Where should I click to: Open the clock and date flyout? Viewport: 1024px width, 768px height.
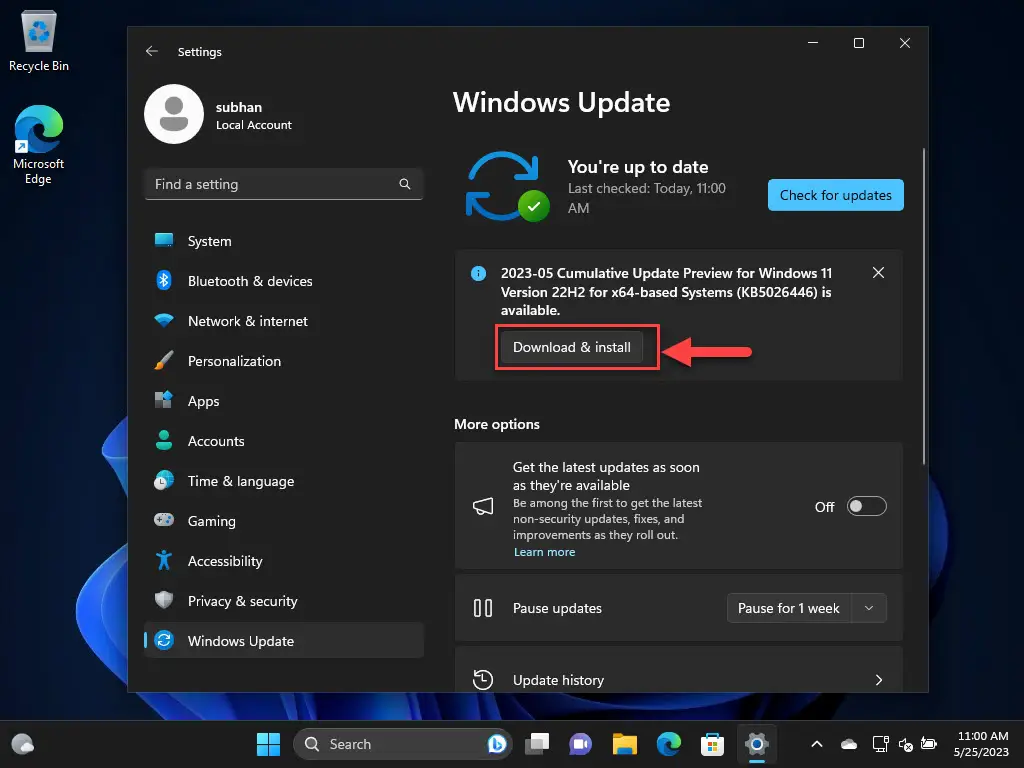pos(982,744)
